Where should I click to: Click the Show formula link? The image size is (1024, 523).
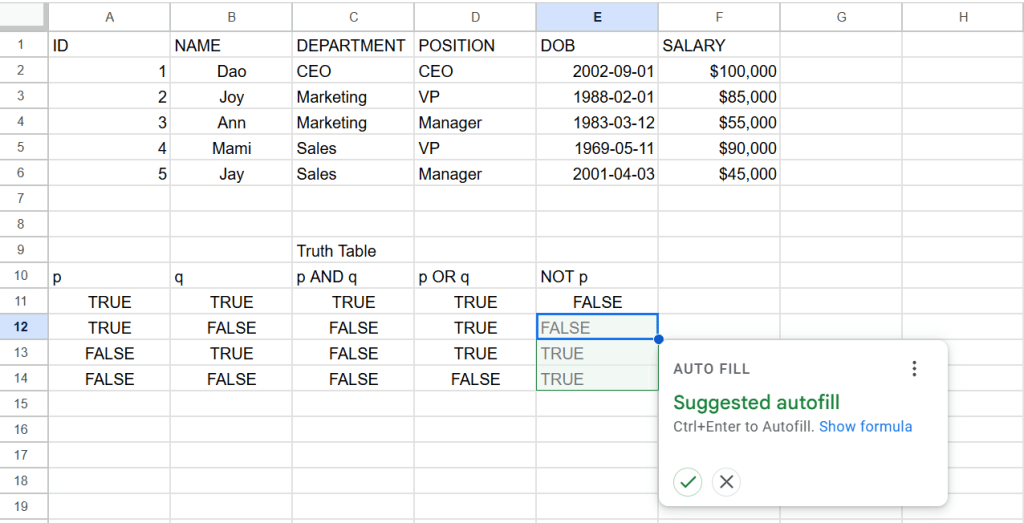[865, 426]
